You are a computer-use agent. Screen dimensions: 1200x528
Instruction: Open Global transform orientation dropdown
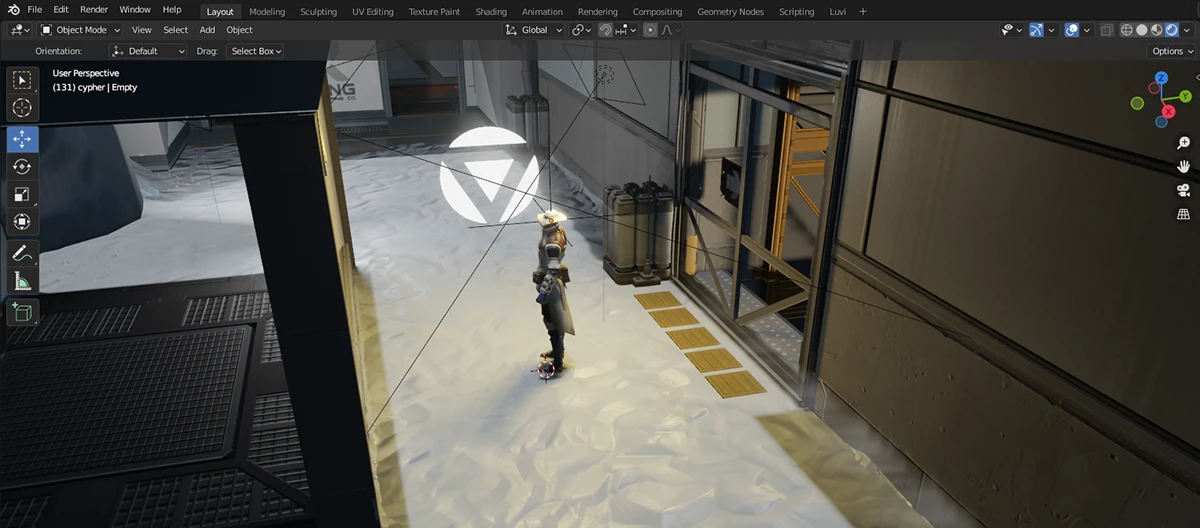tap(534, 30)
